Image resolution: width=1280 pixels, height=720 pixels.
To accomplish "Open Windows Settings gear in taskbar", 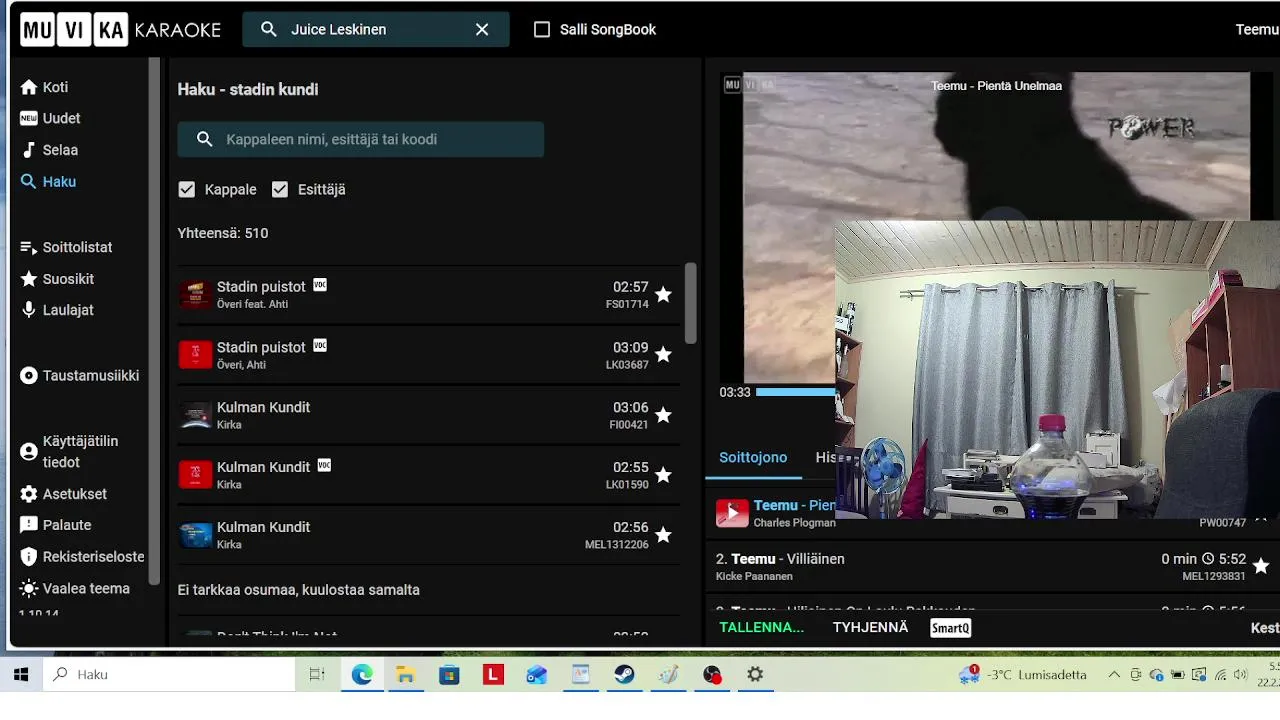I will point(755,675).
